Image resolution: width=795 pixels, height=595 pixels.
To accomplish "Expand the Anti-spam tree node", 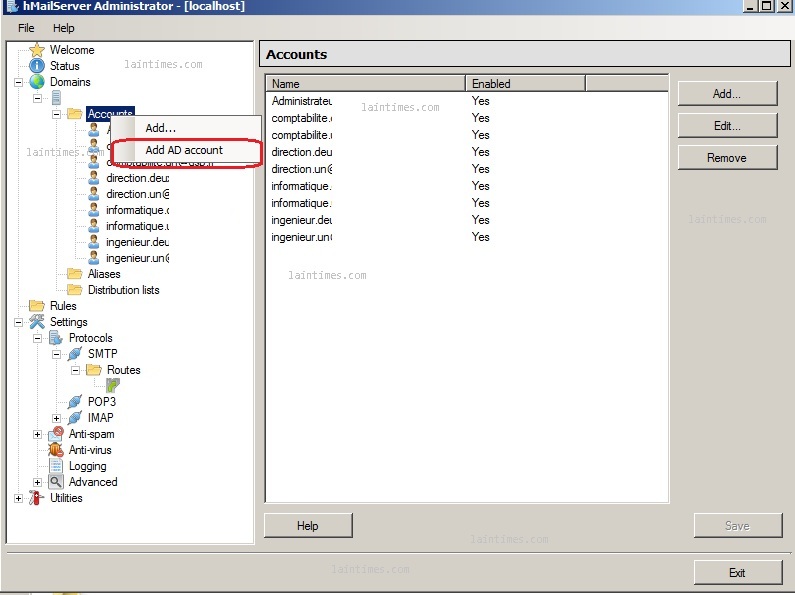I will click(x=38, y=434).
